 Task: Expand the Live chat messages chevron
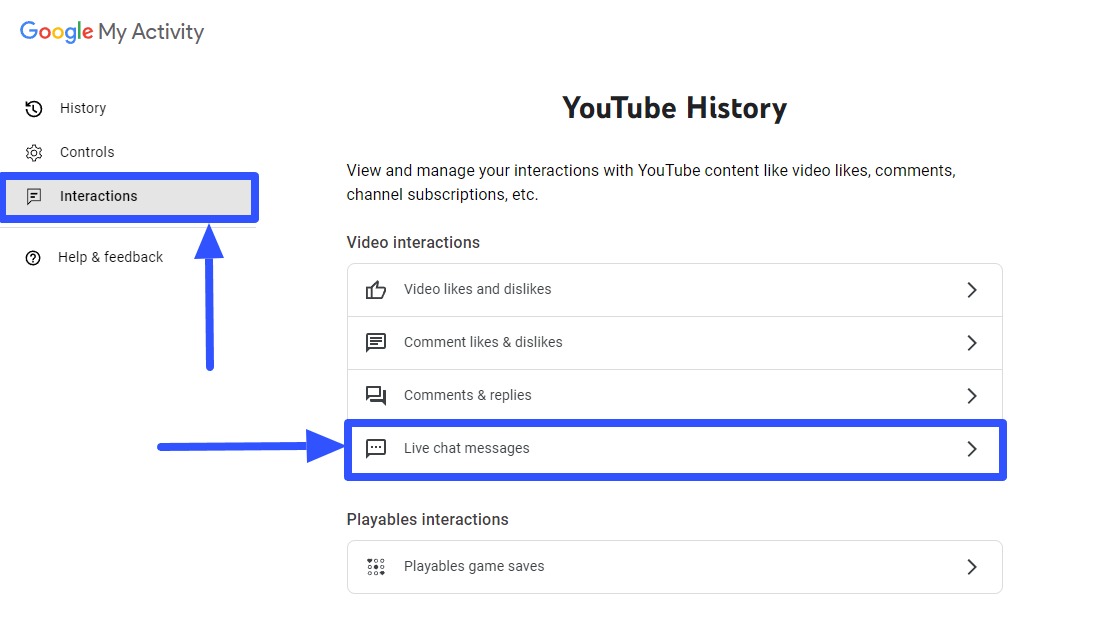[971, 448]
